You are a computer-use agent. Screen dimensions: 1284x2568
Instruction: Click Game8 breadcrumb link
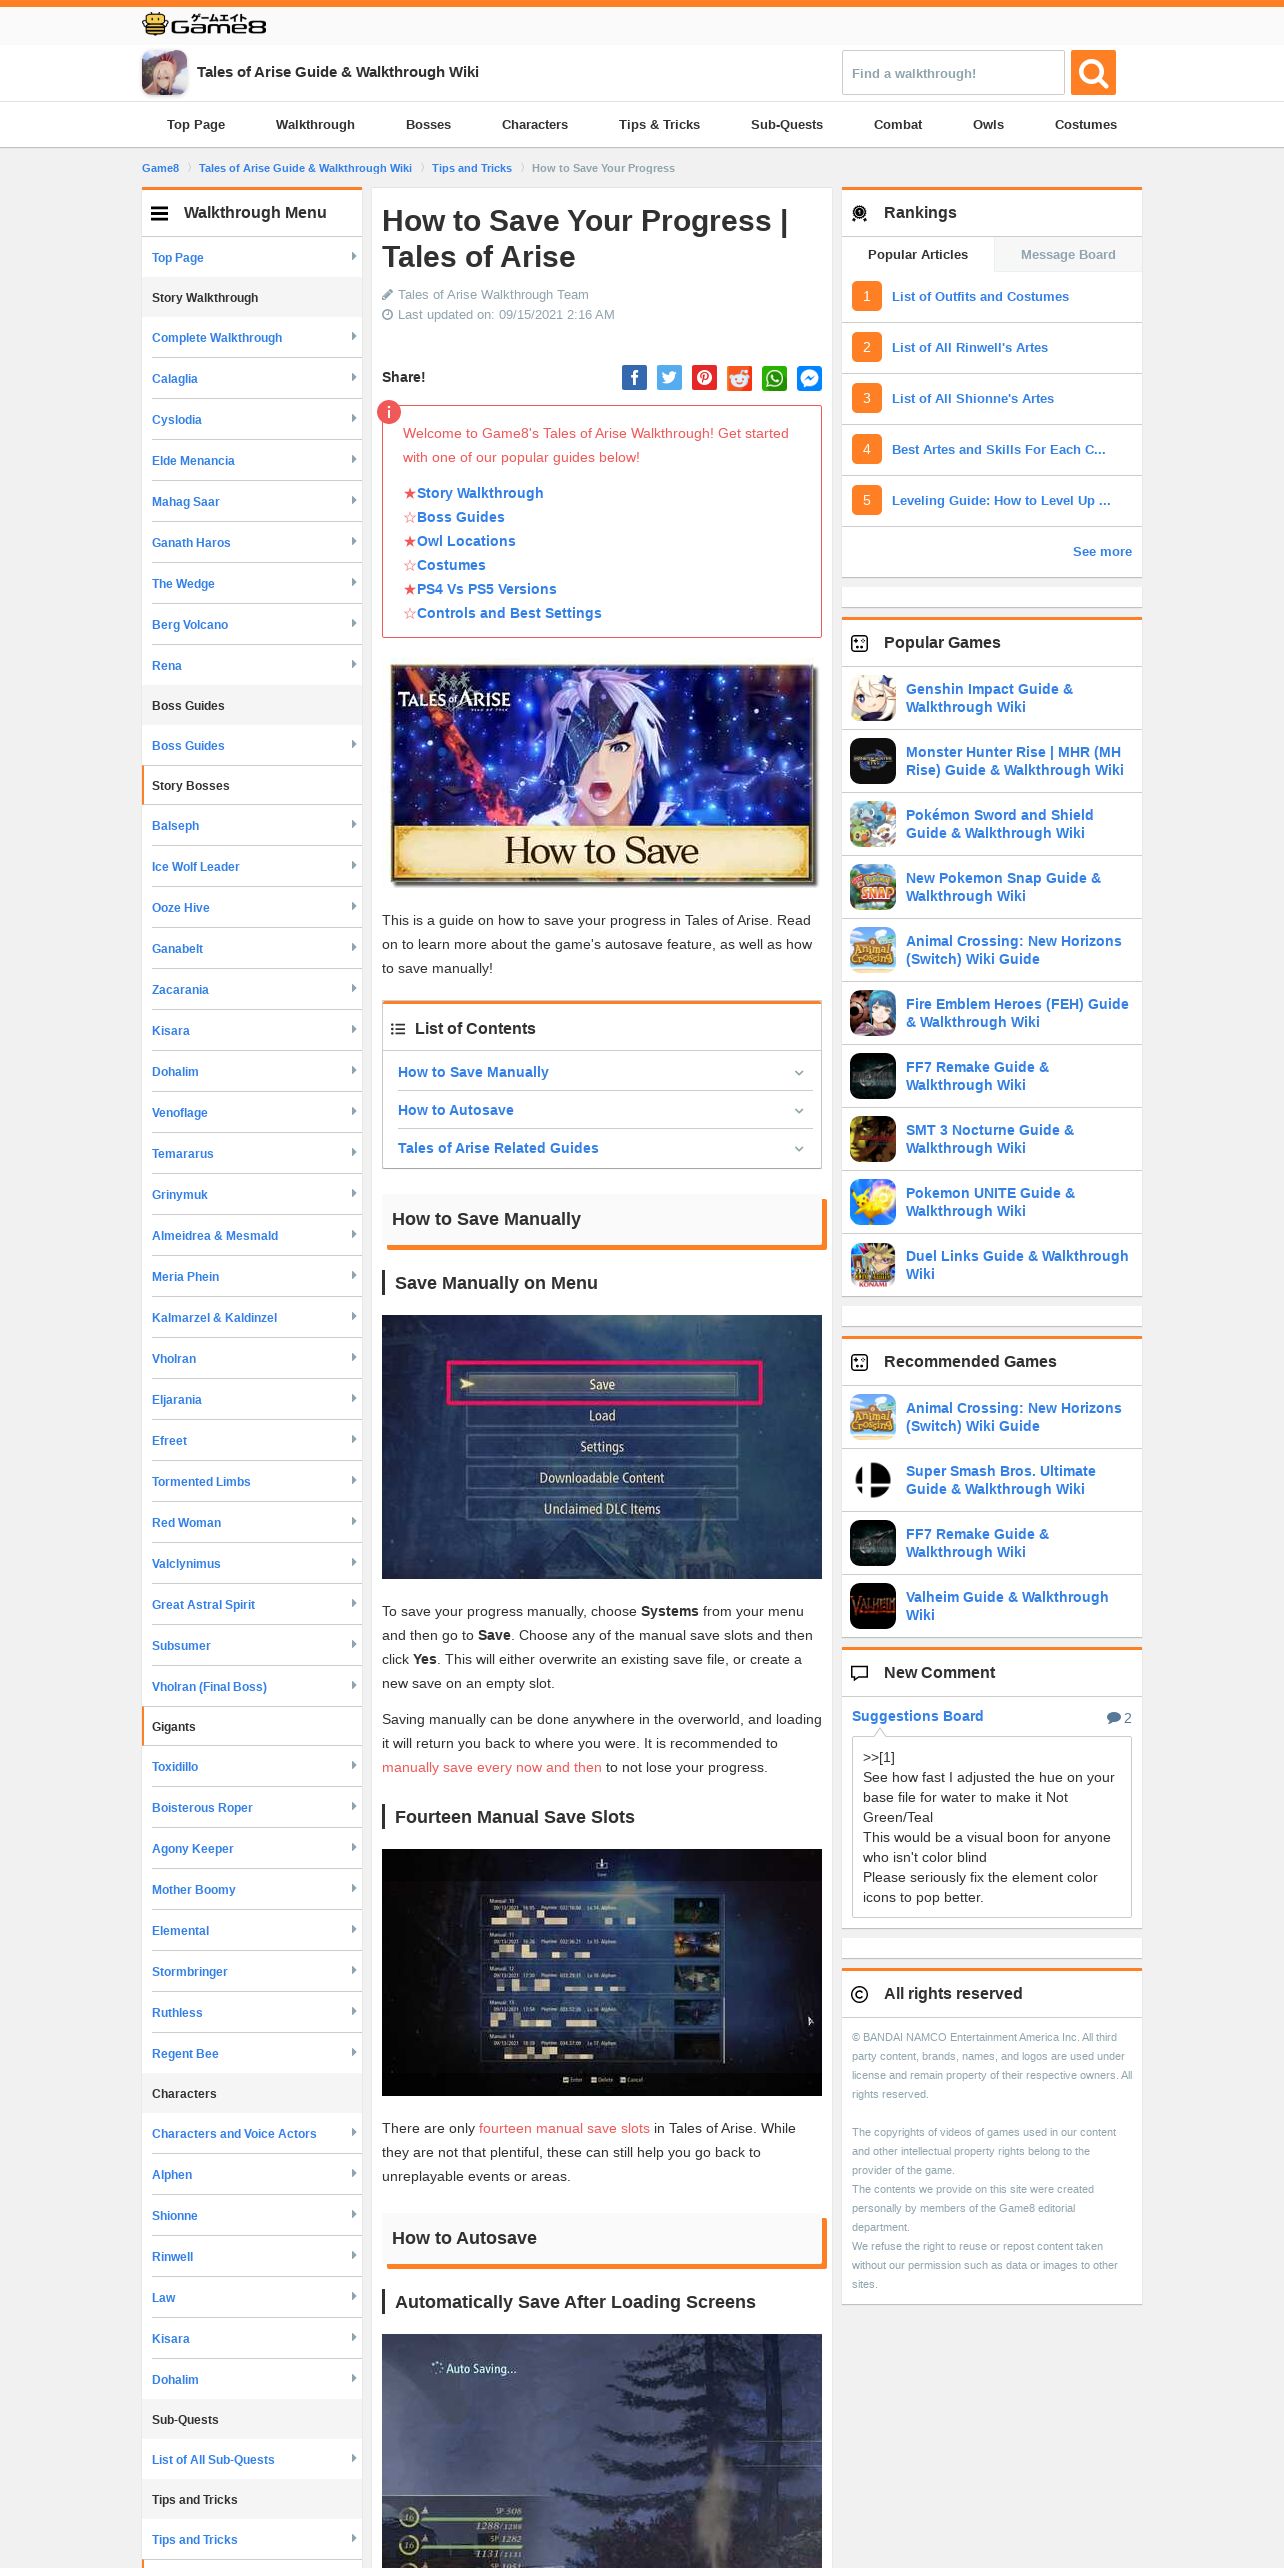click(x=160, y=168)
